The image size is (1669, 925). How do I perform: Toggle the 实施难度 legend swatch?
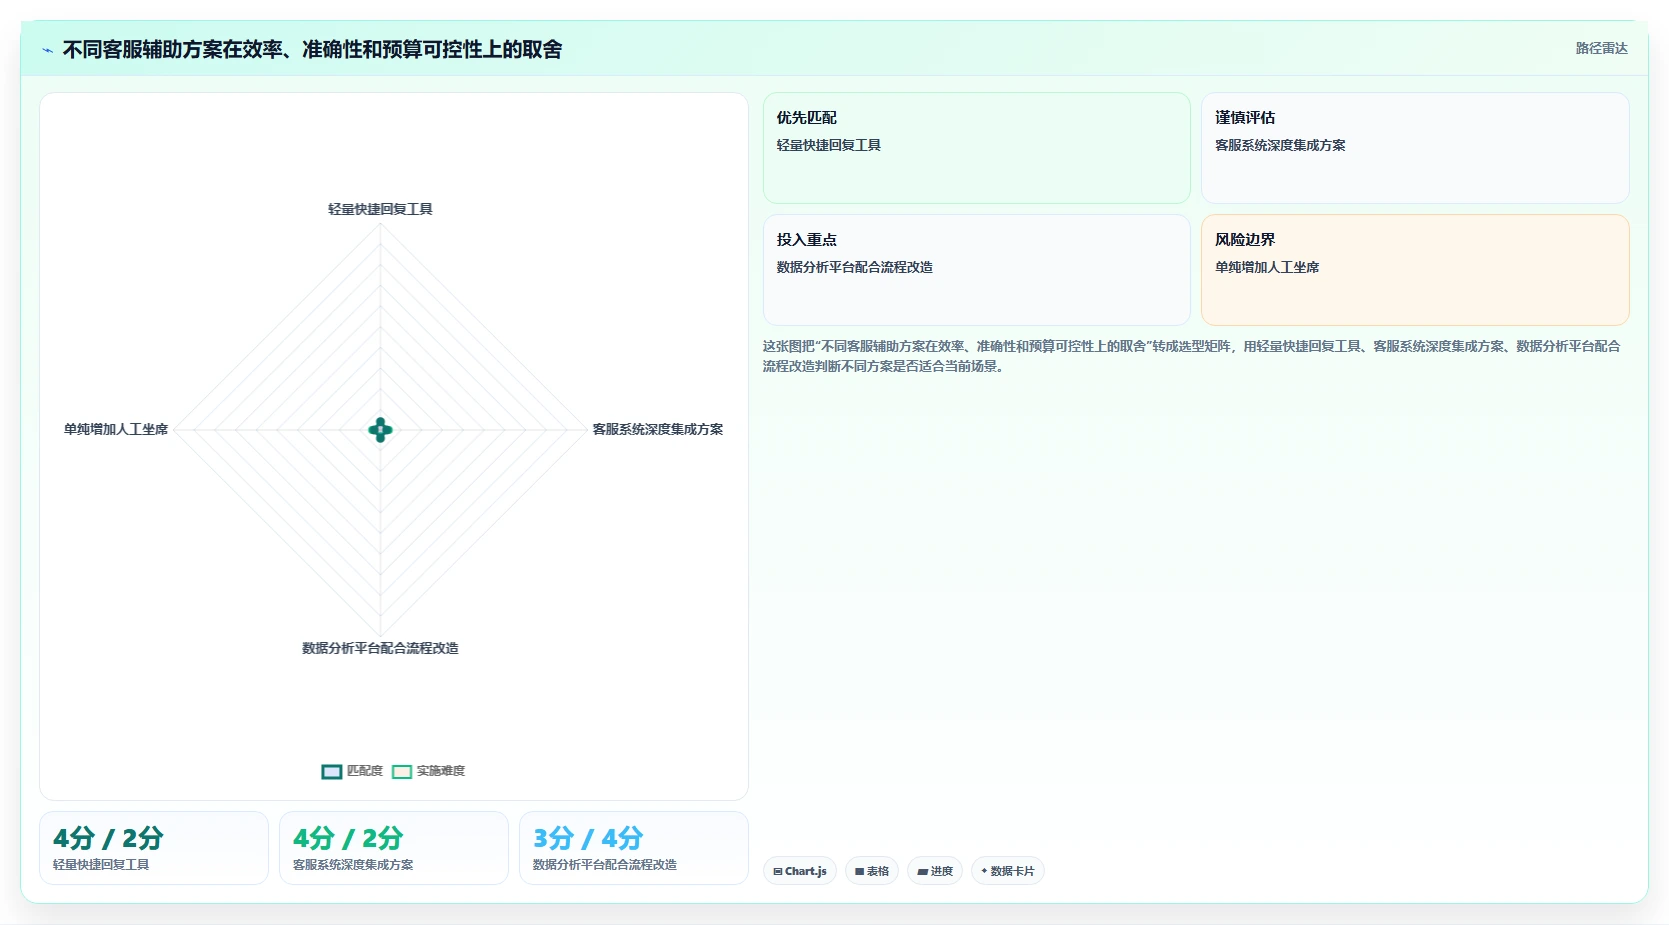(x=402, y=771)
